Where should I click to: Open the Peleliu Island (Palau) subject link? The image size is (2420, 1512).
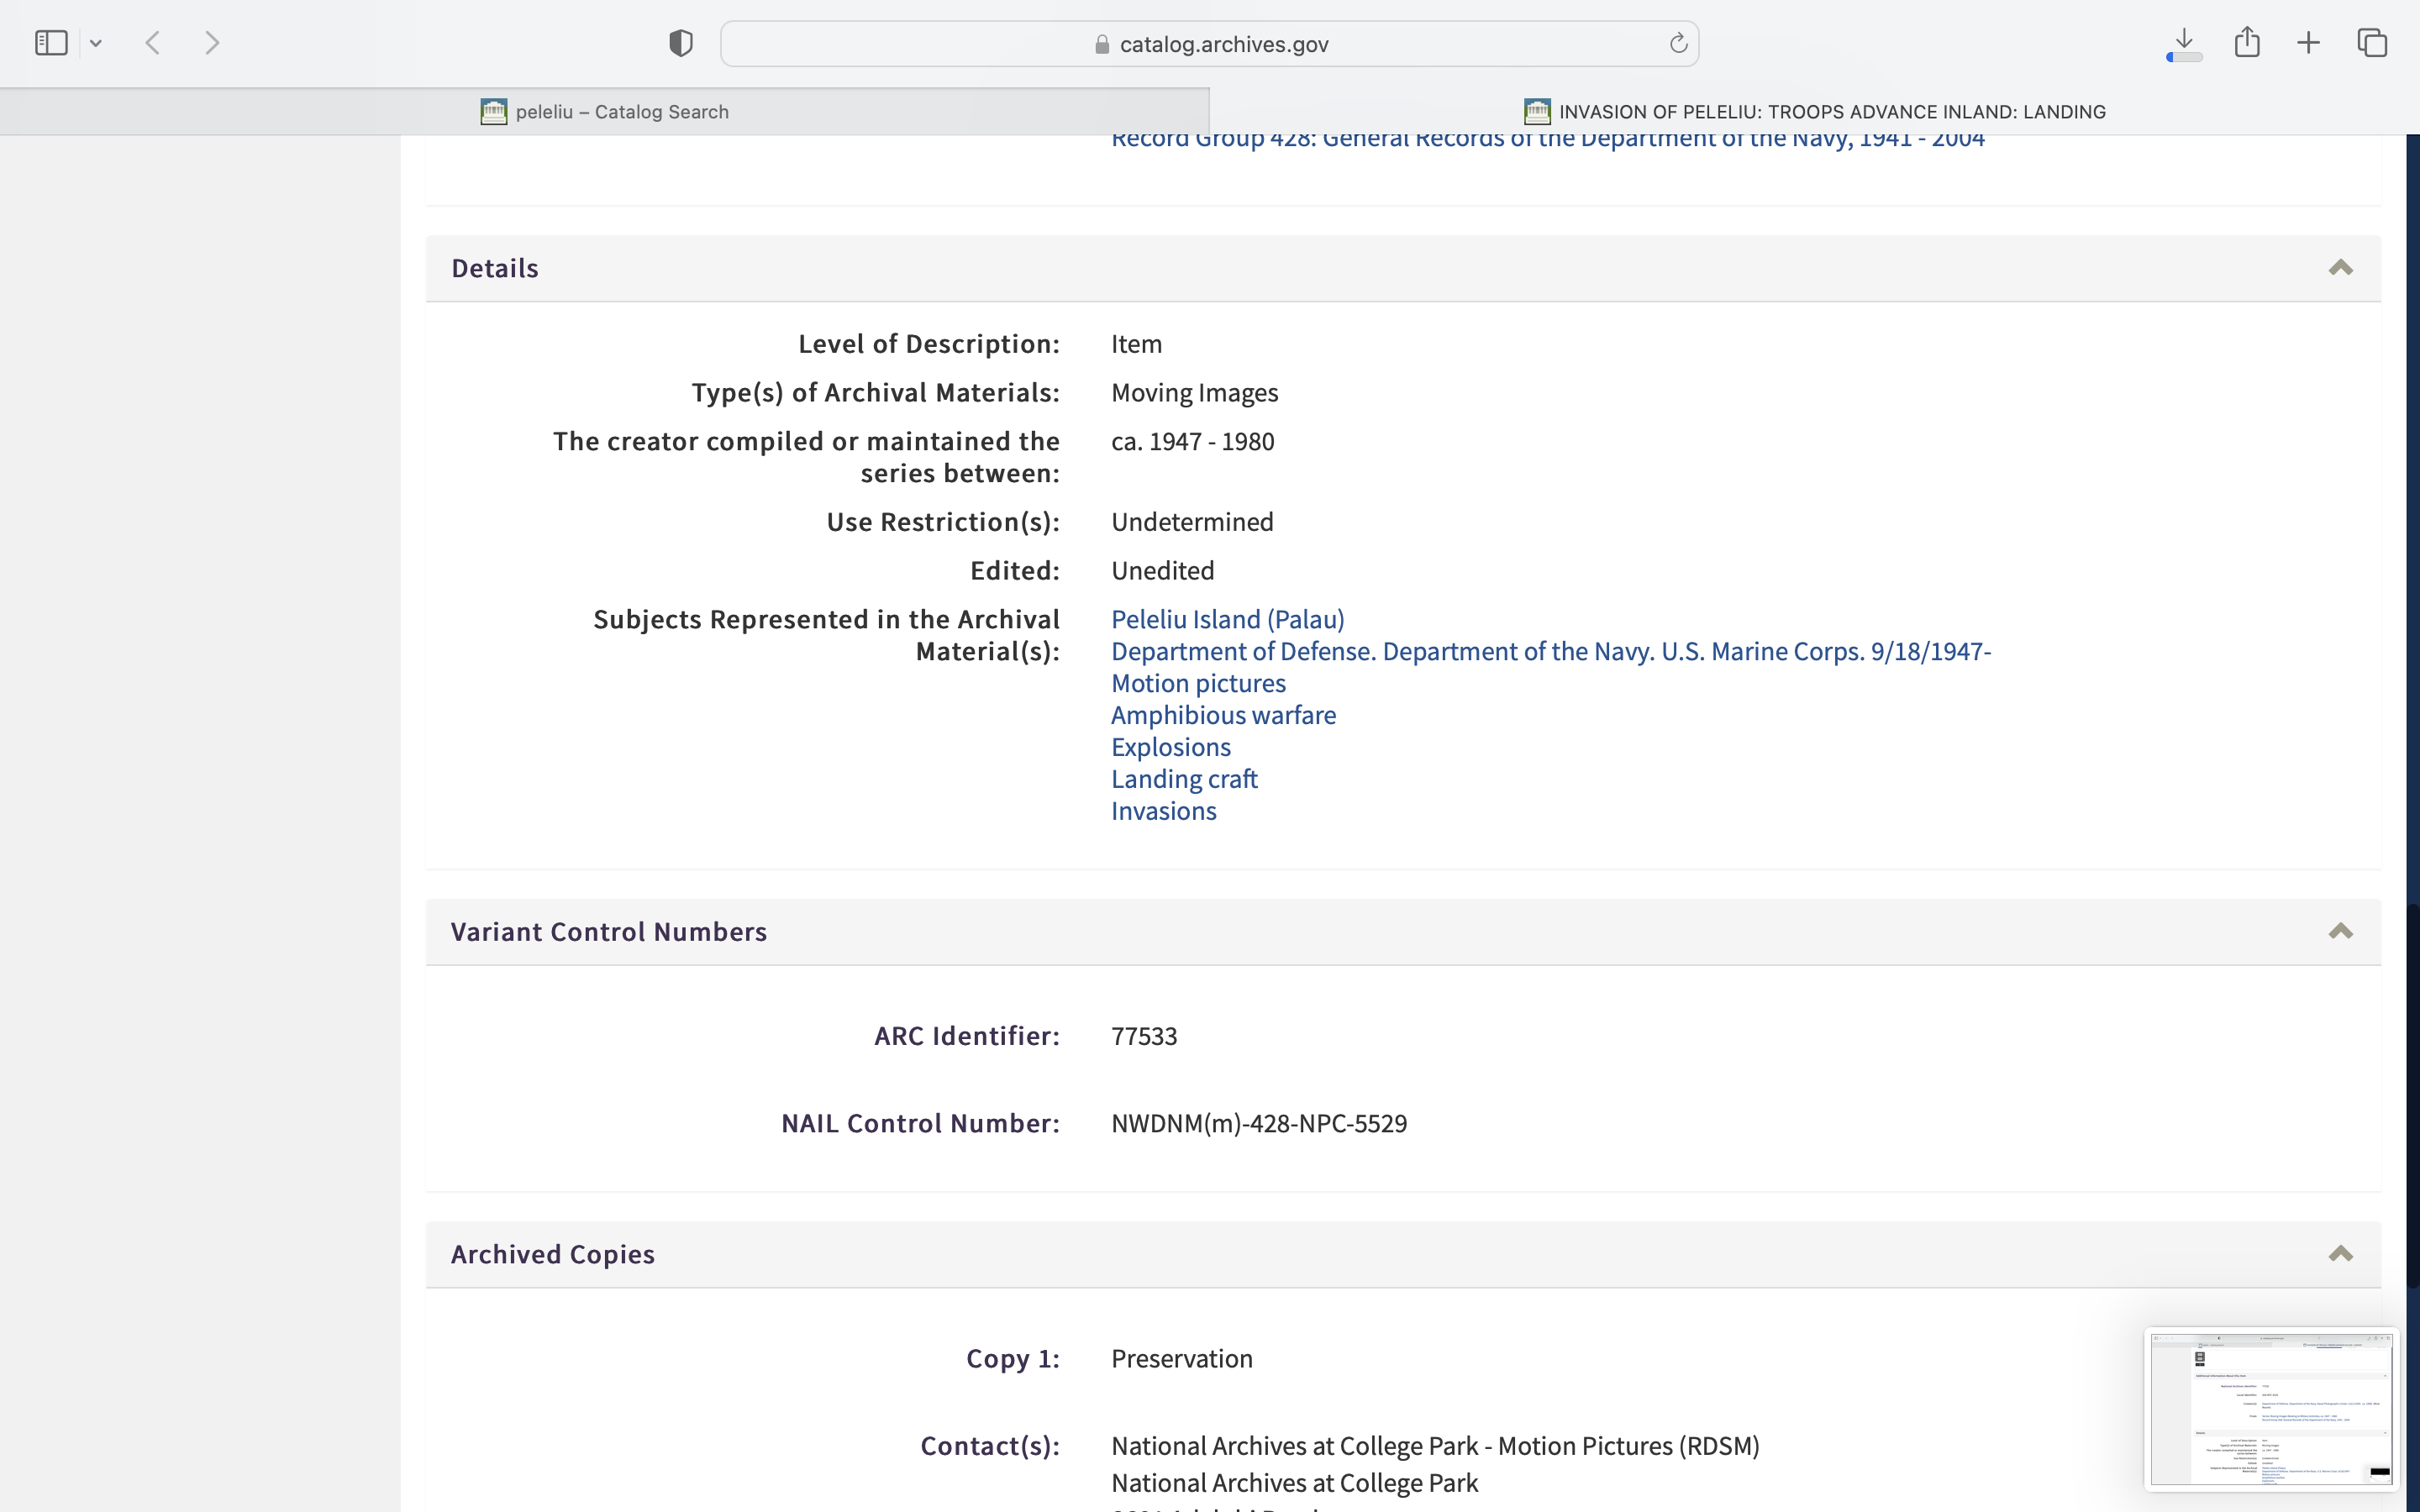tap(1227, 619)
